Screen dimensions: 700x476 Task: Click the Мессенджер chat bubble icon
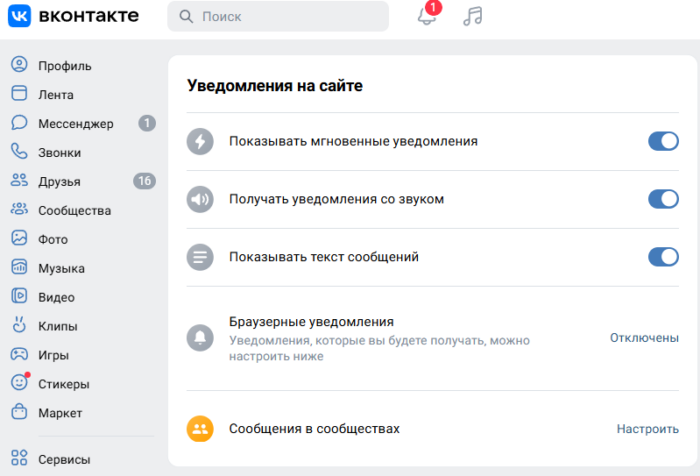point(19,122)
